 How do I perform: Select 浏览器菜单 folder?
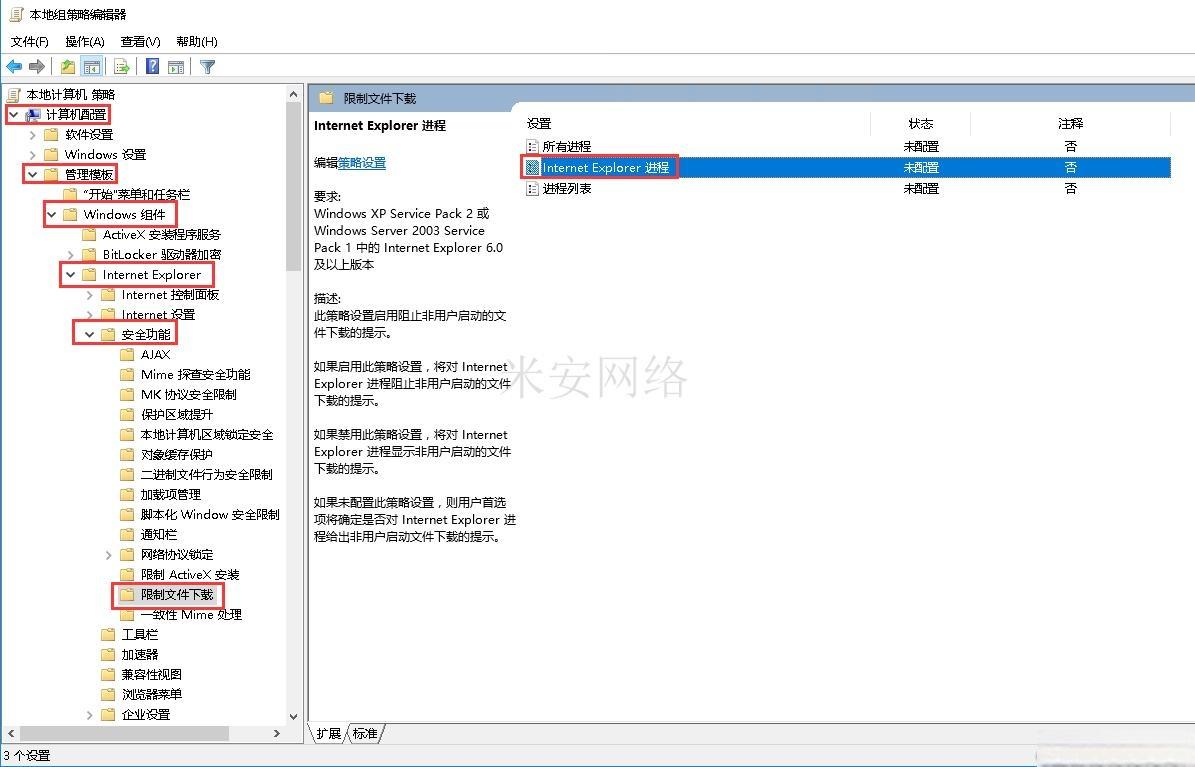152,695
